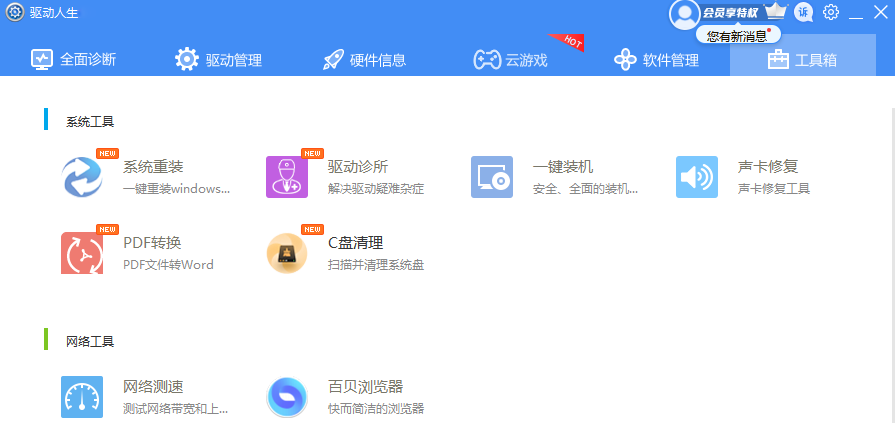
Task: Click the 一键重装windows... description
Action: pos(176,188)
